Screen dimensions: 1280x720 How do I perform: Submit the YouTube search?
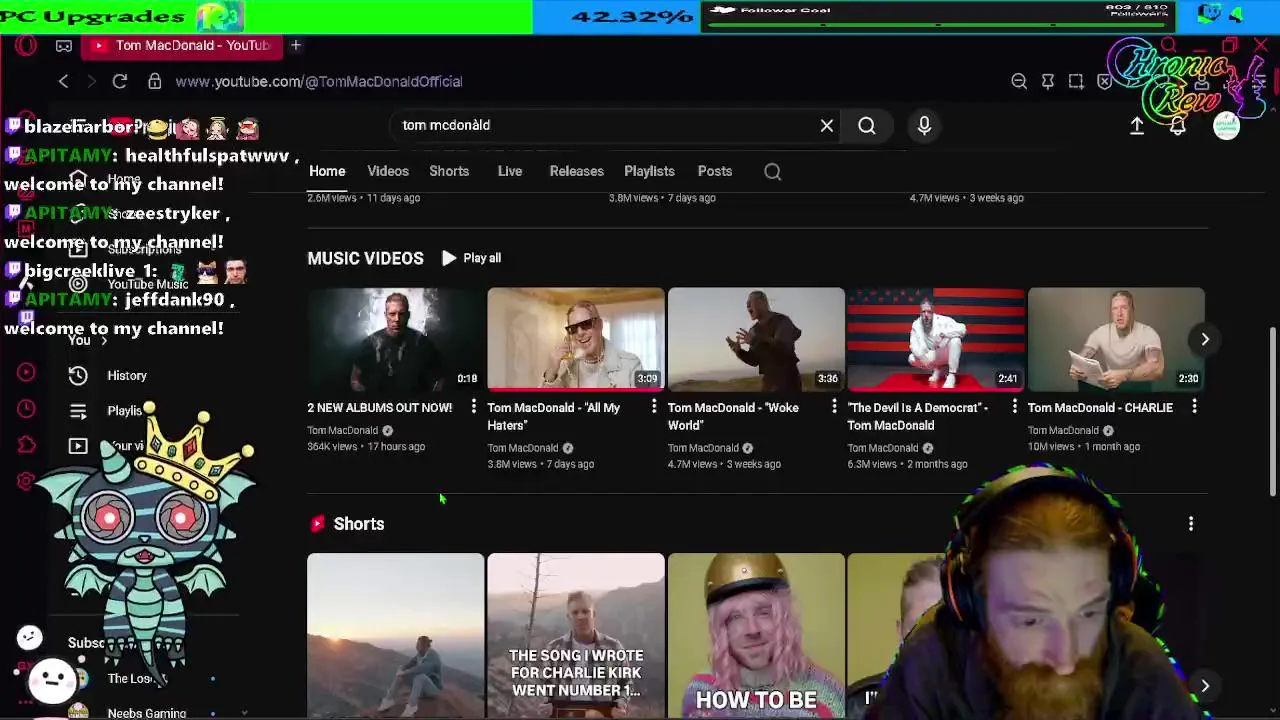(x=867, y=125)
